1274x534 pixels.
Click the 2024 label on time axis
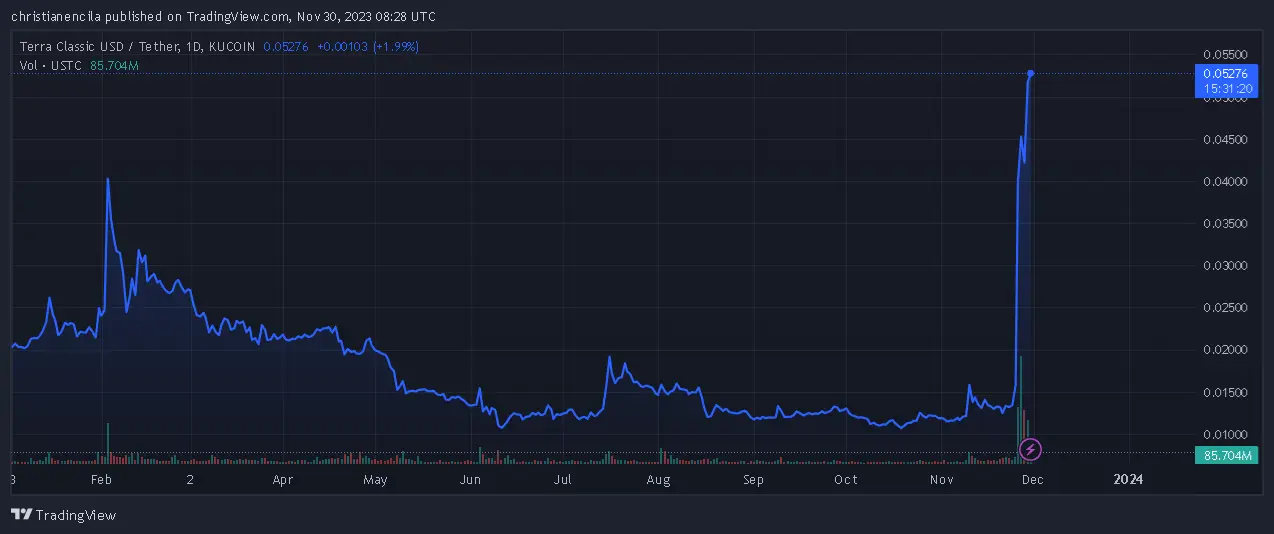coord(1128,480)
